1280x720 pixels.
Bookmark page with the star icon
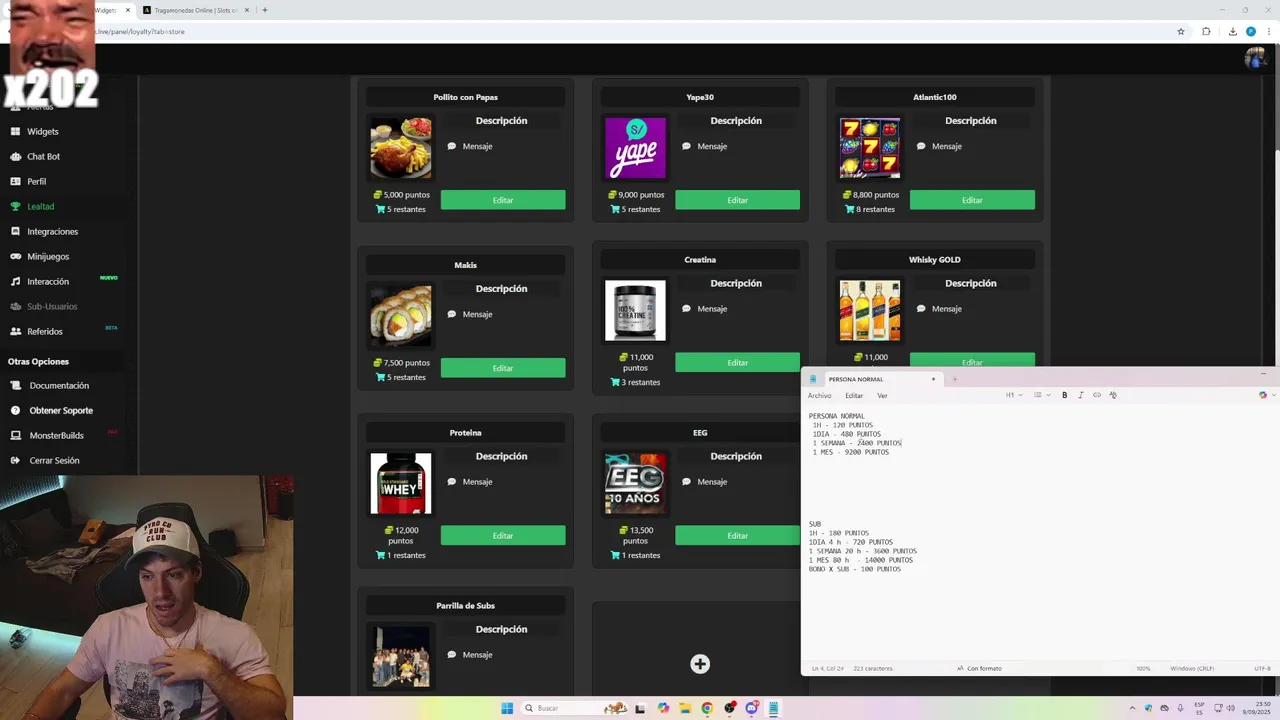[x=1181, y=31]
